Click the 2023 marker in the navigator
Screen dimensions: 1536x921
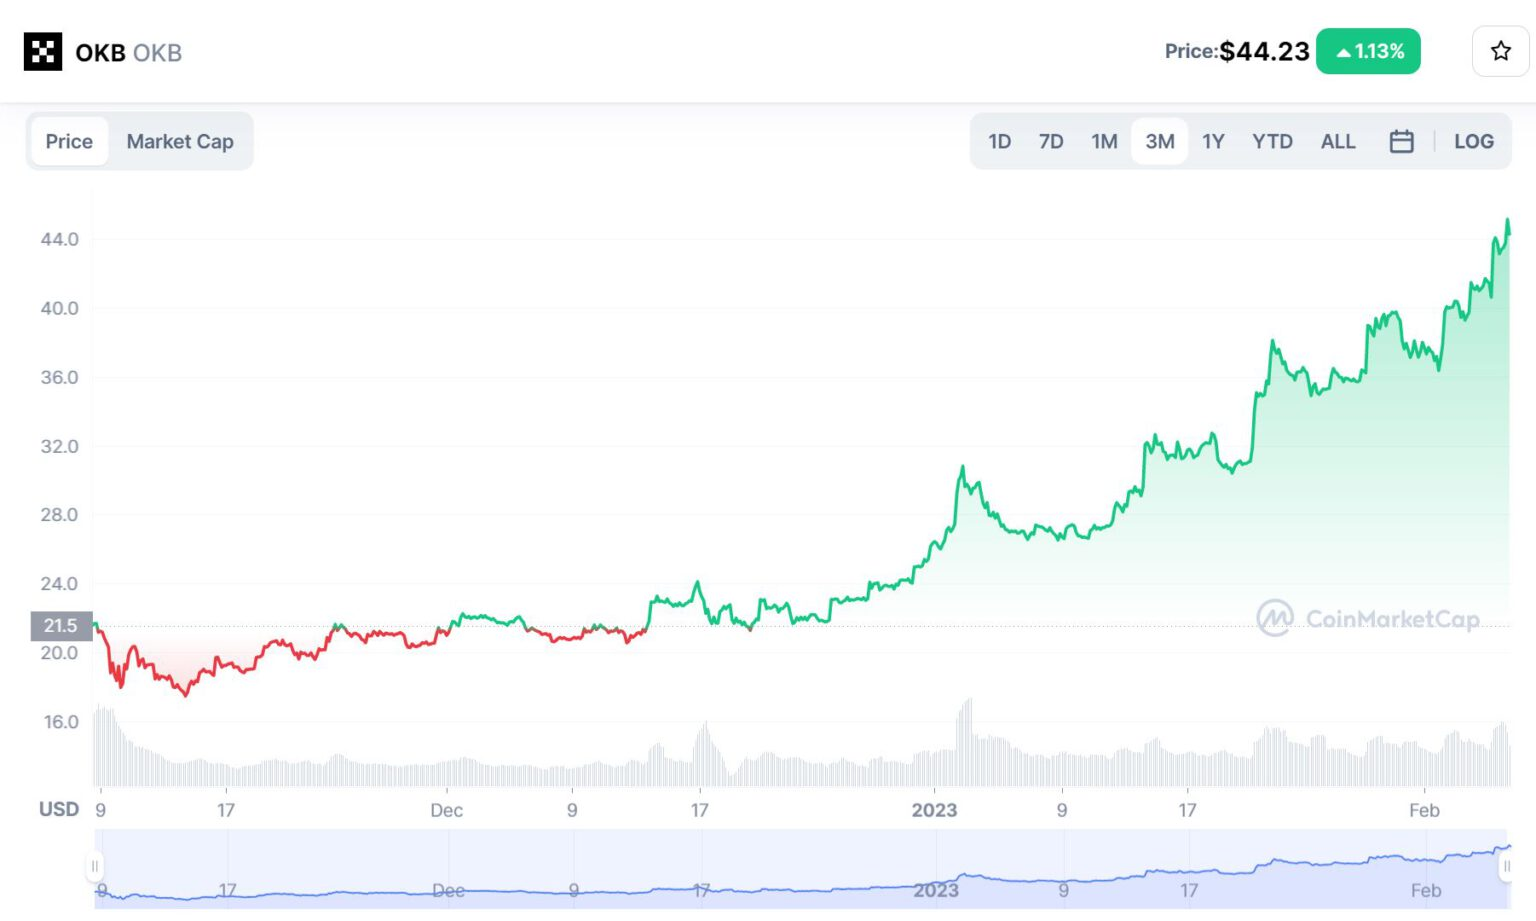coord(935,890)
